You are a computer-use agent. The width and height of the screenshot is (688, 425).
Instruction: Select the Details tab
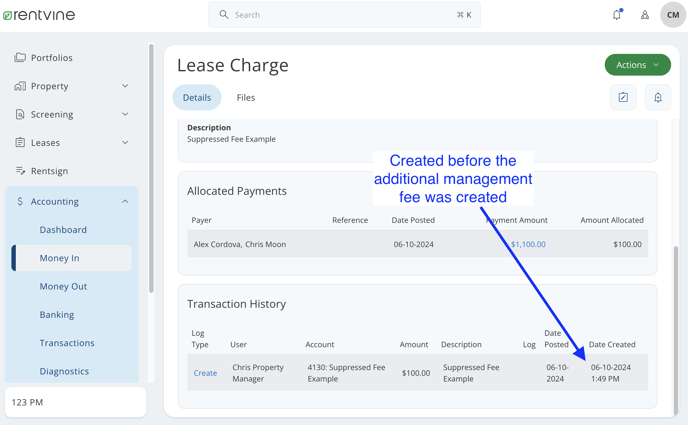[197, 97]
